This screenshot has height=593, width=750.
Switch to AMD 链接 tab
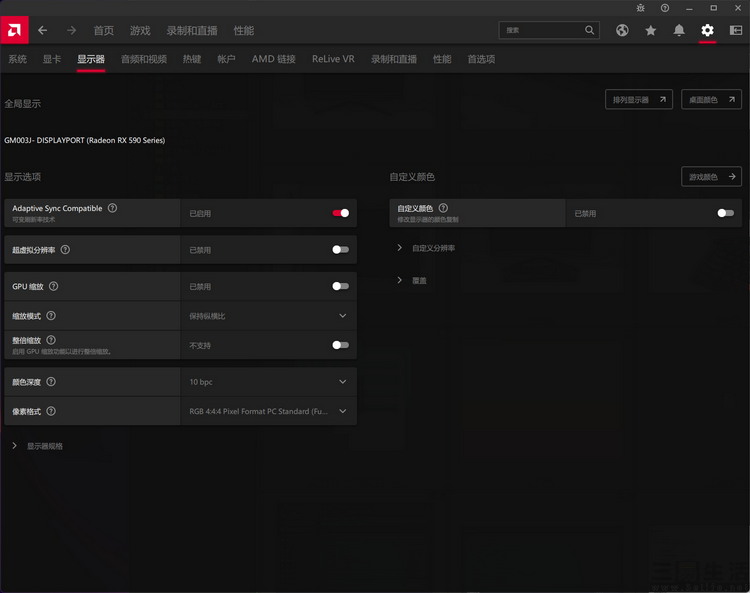(x=274, y=59)
